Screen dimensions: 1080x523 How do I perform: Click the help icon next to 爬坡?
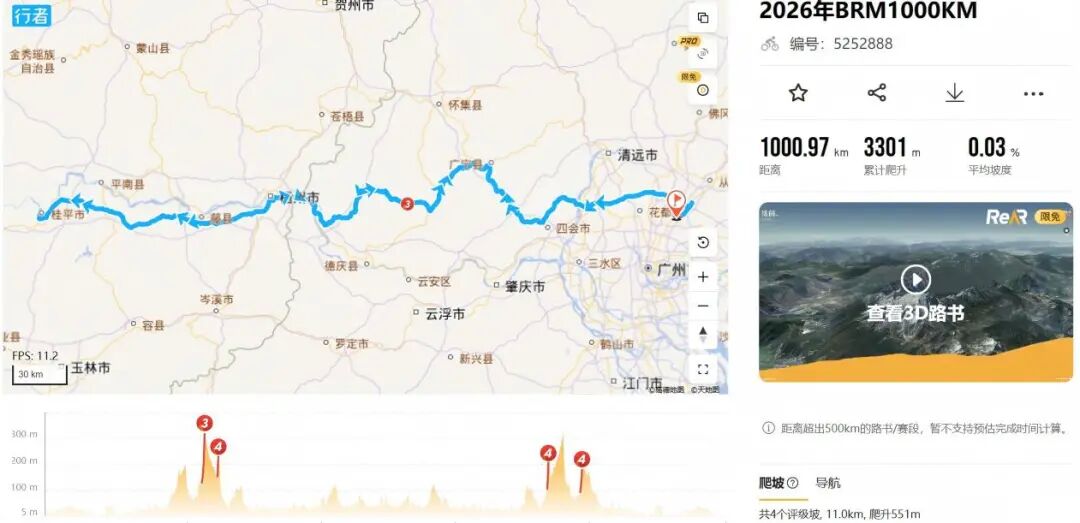coord(793,483)
